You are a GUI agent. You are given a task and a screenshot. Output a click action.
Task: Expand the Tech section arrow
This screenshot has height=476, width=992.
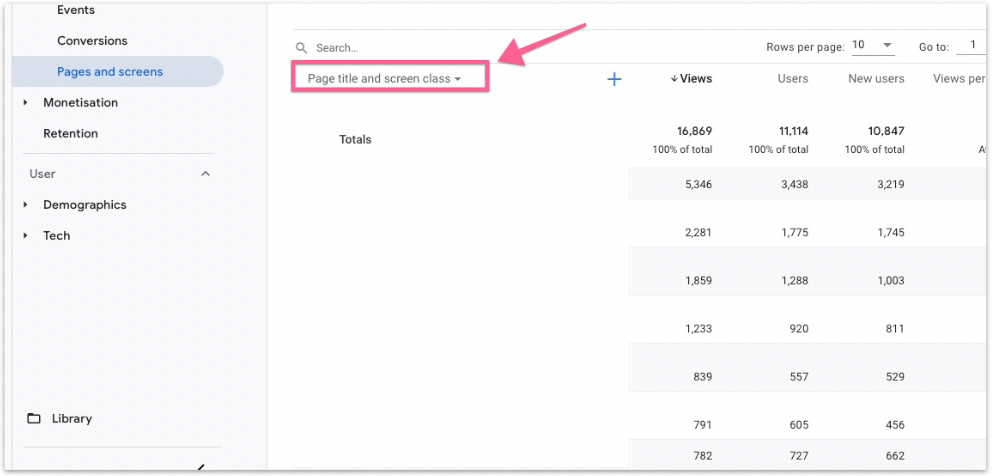pos(26,236)
